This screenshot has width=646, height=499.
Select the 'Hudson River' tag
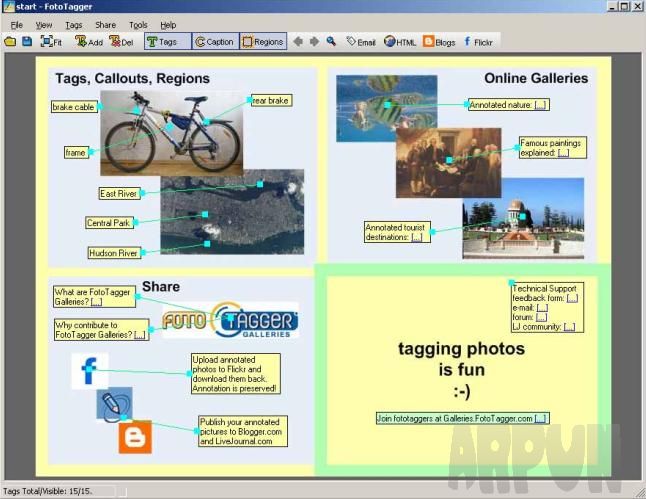tap(114, 253)
